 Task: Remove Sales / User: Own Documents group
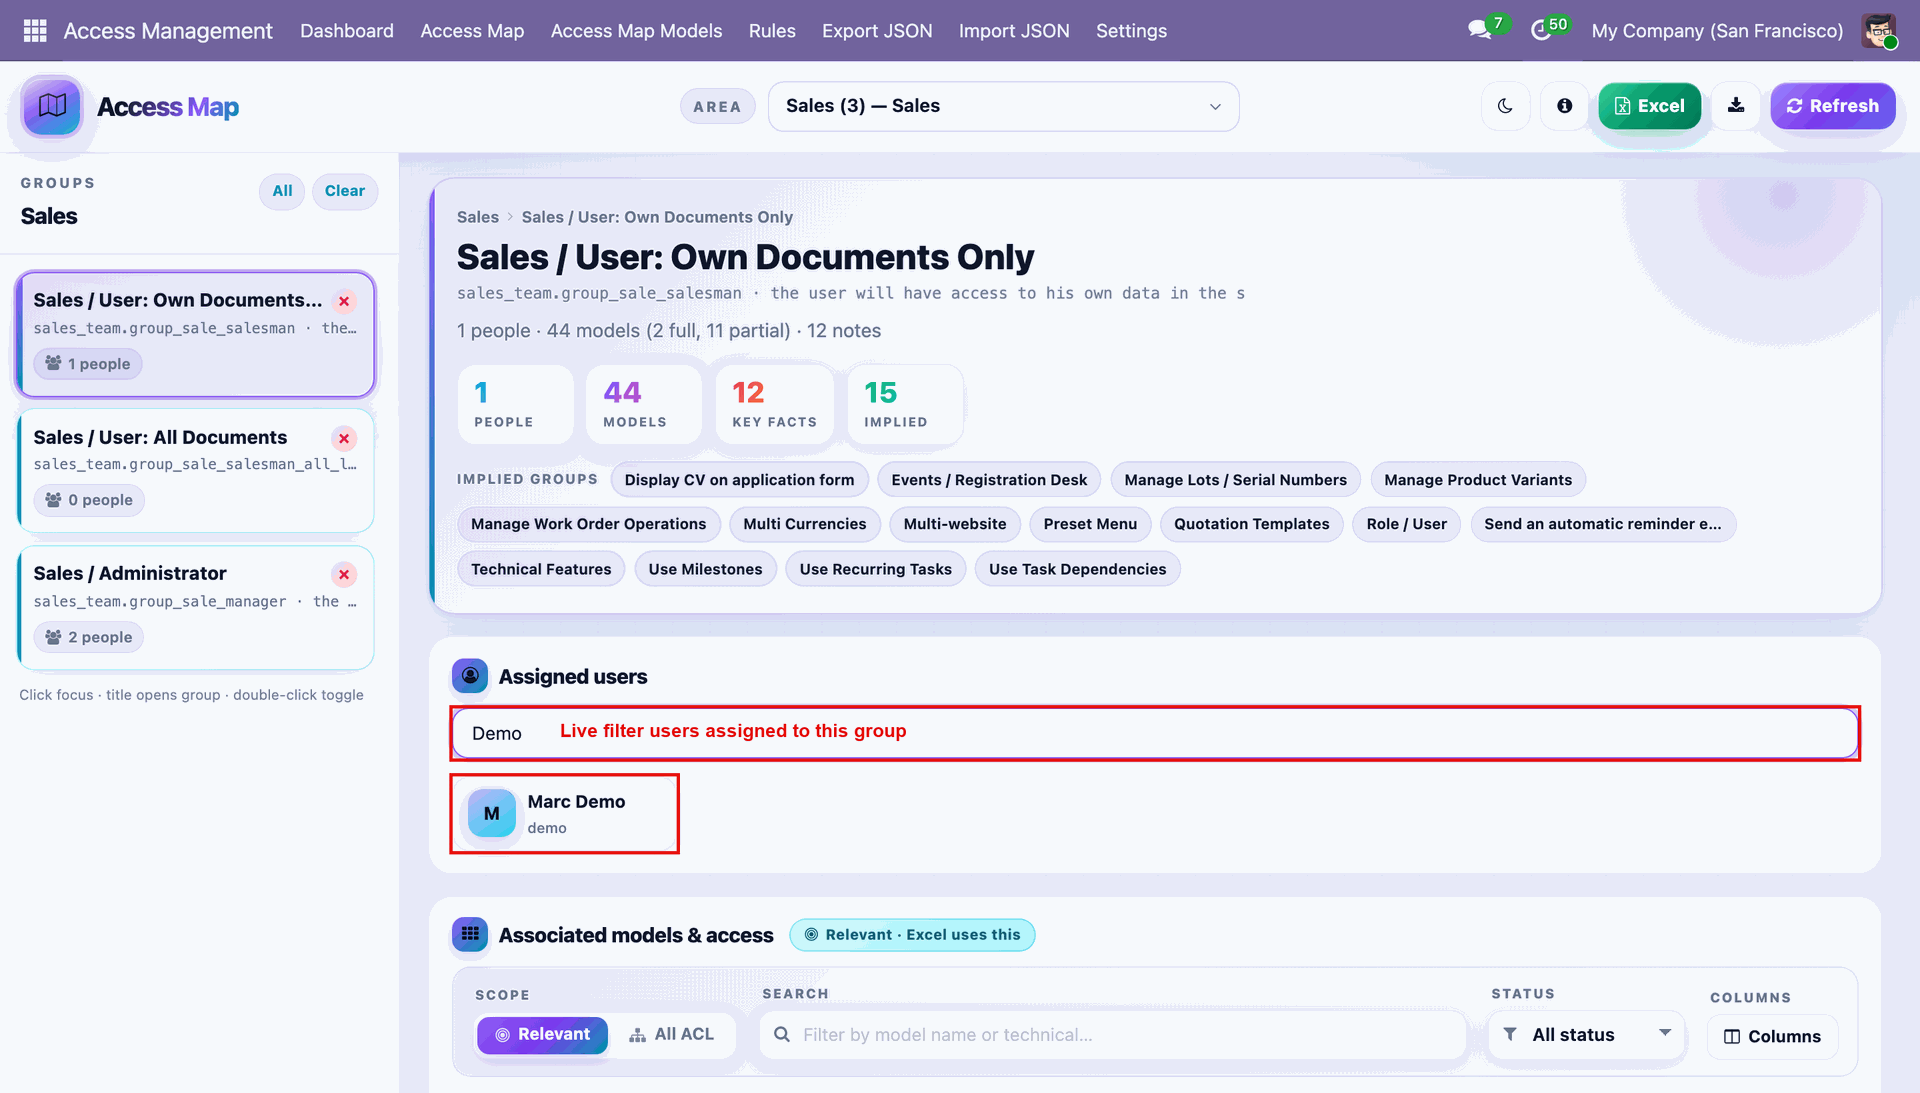coord(344,301)
